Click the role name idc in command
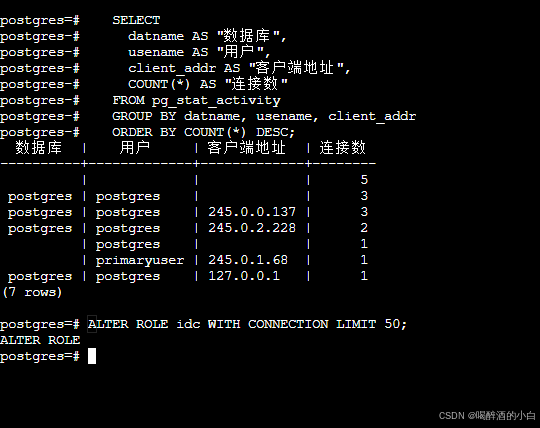Viewport: 540px width, 428px height. [188, 324]
